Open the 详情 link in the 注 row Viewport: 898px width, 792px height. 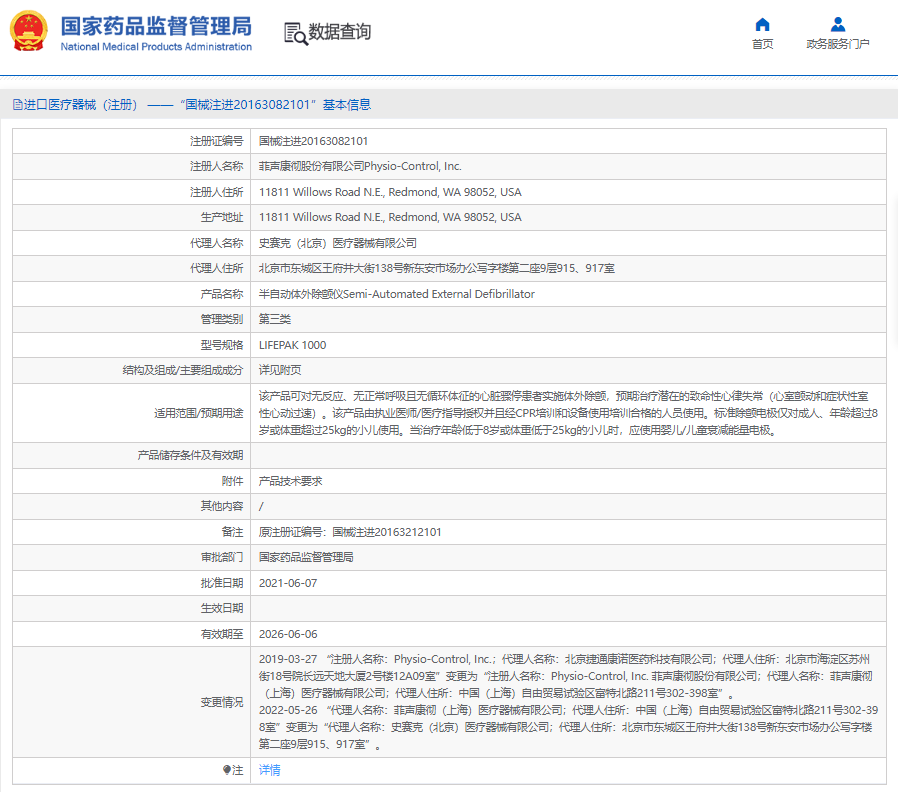(270, 770)
